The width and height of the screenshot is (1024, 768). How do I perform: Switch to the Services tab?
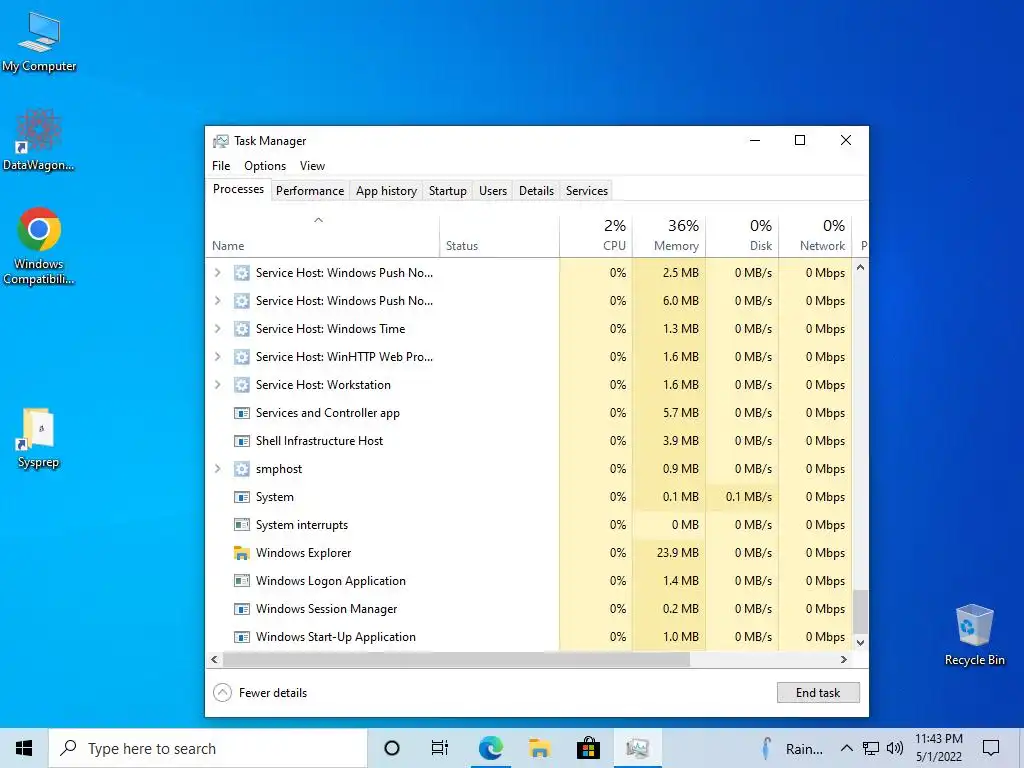click(586, 191)
